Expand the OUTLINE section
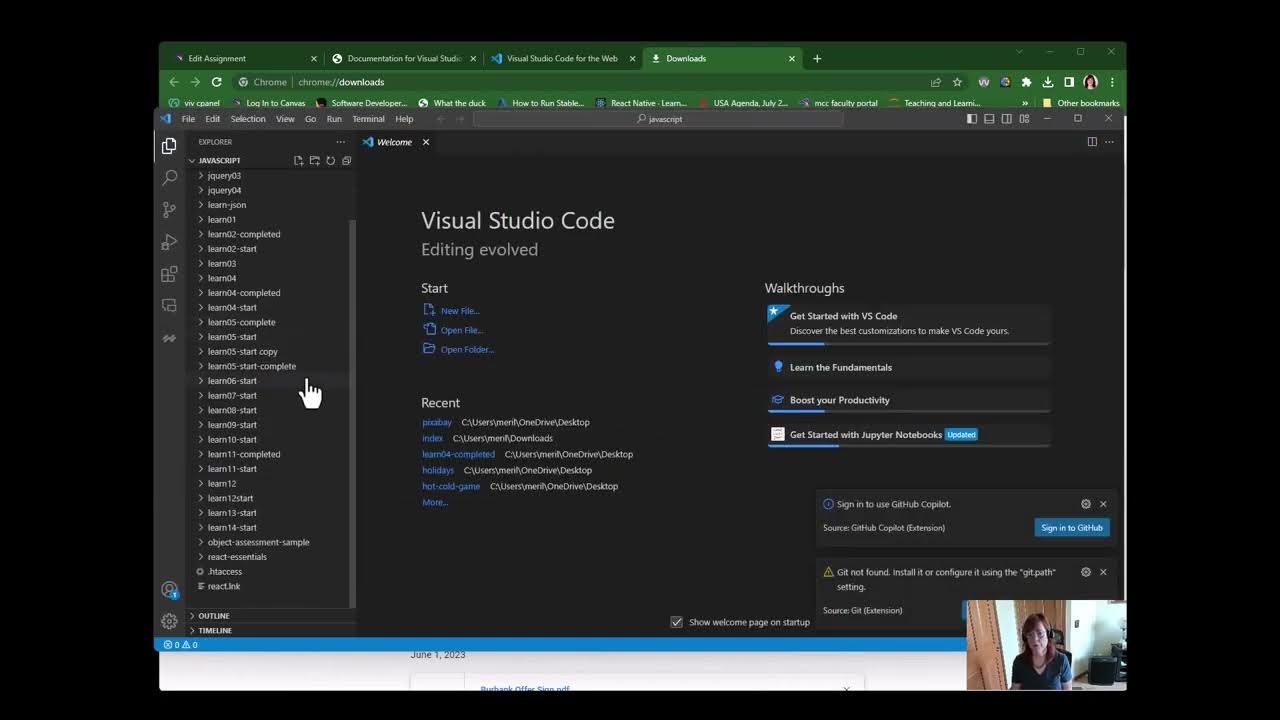The height and width of the screenshot is (720, 1280). coord(270,616)
